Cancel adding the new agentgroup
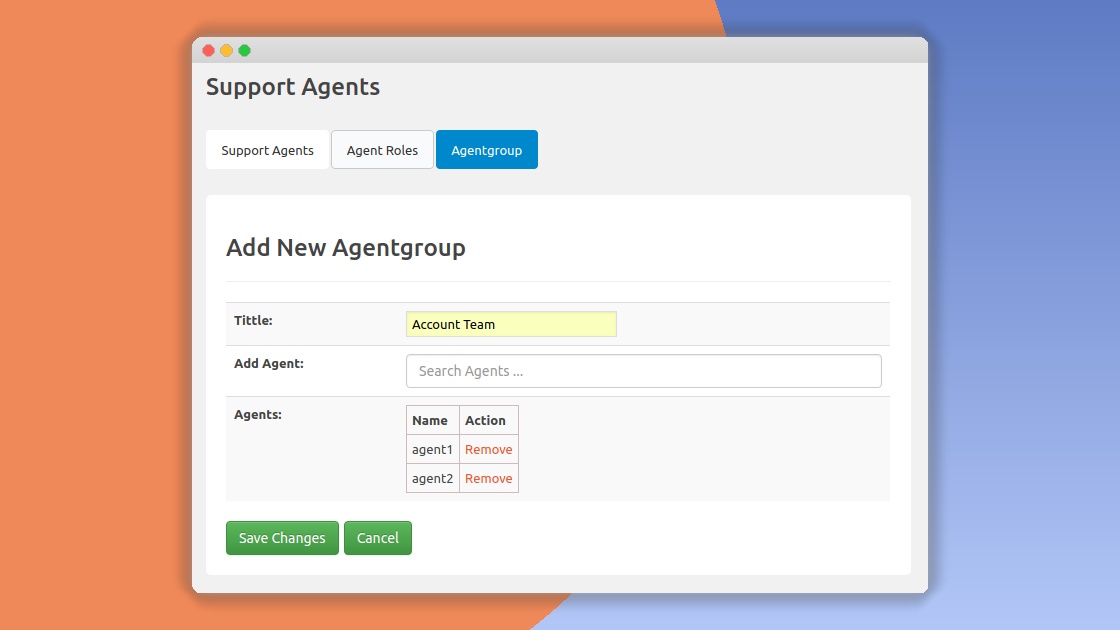Image resolution: width=1120 pixels, height=630 pixels. 377,538
